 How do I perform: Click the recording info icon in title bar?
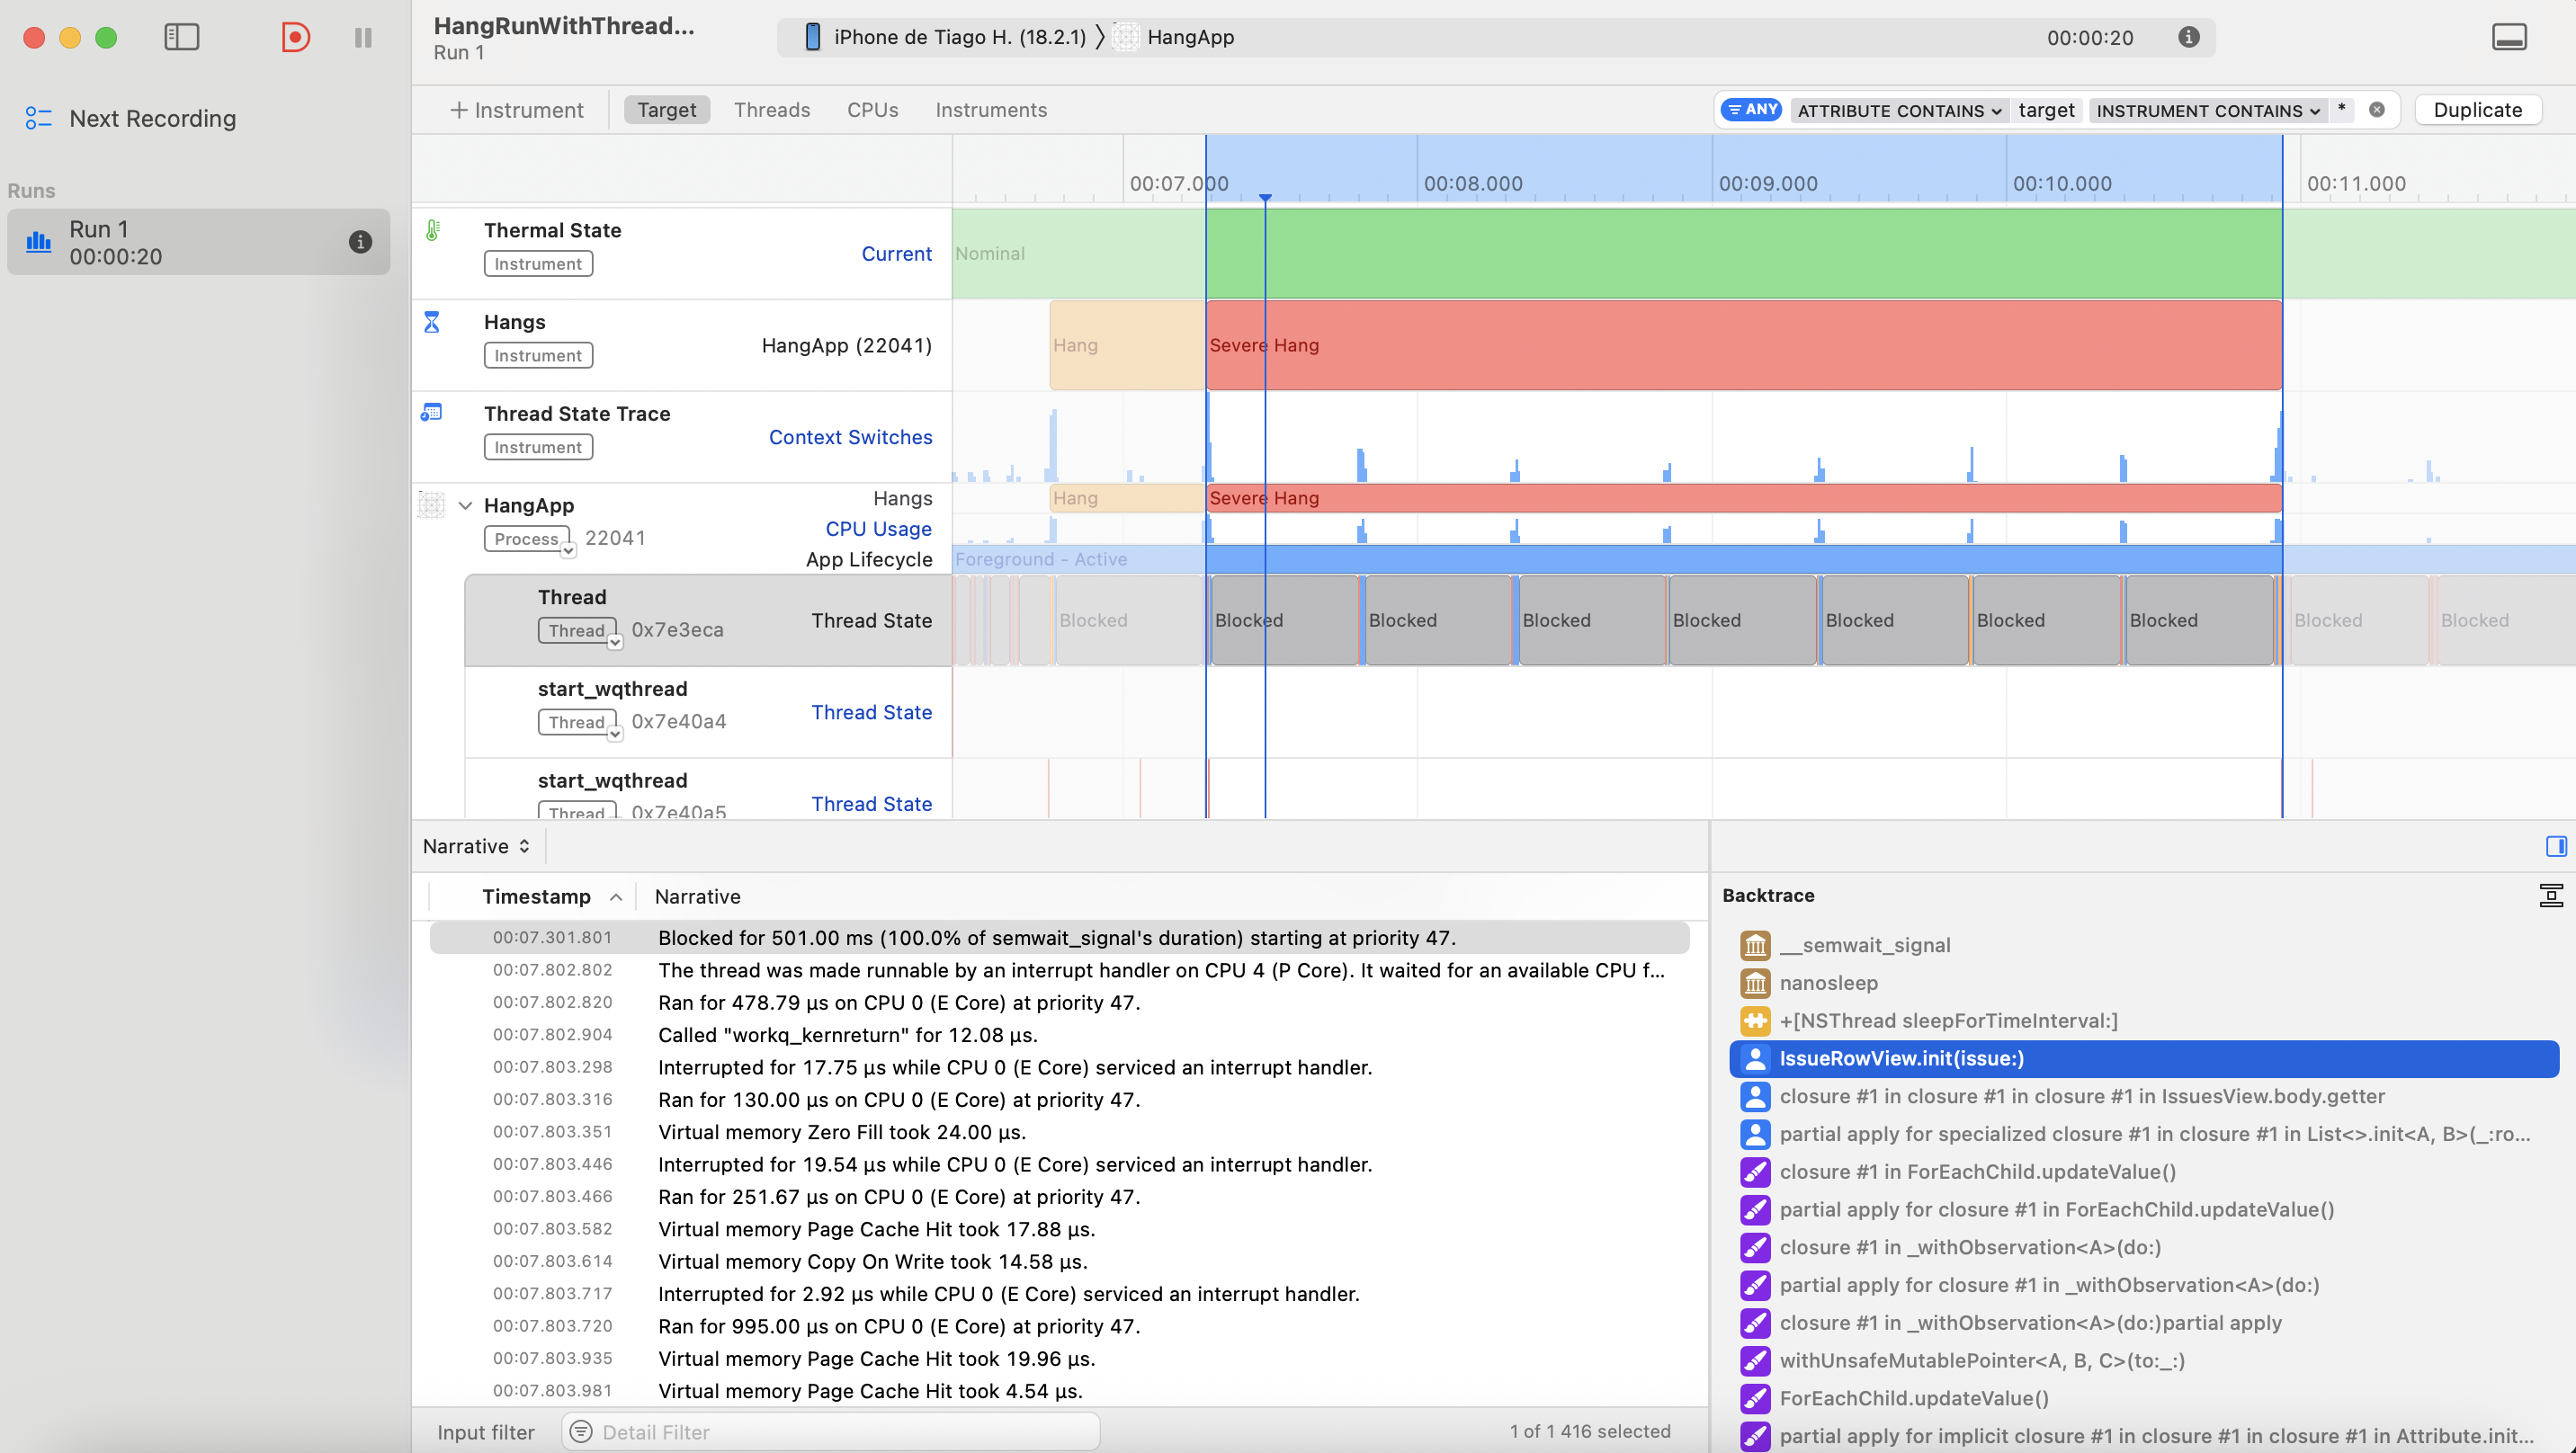2188,37
